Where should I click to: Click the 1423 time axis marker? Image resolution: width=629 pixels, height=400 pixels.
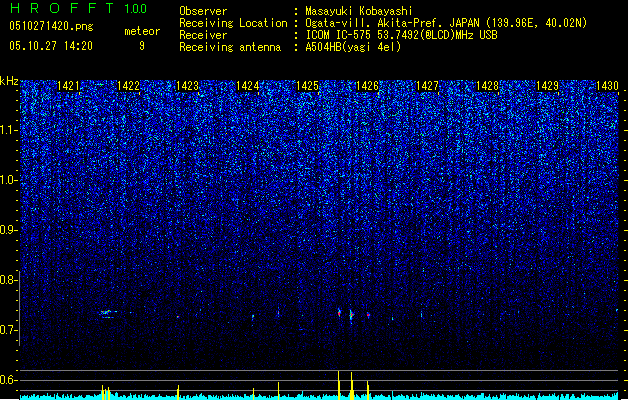188,86
